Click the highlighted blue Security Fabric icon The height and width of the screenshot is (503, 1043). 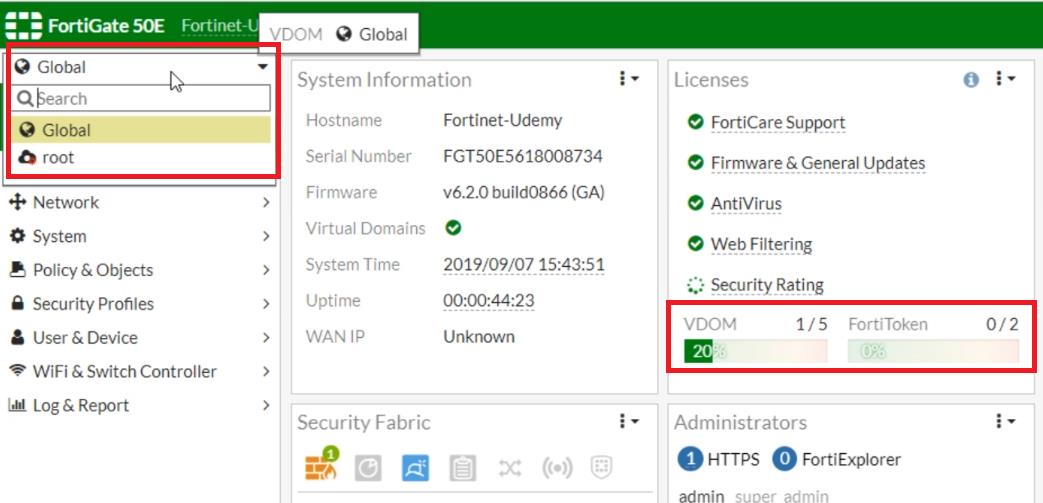(x=415, y=468)
